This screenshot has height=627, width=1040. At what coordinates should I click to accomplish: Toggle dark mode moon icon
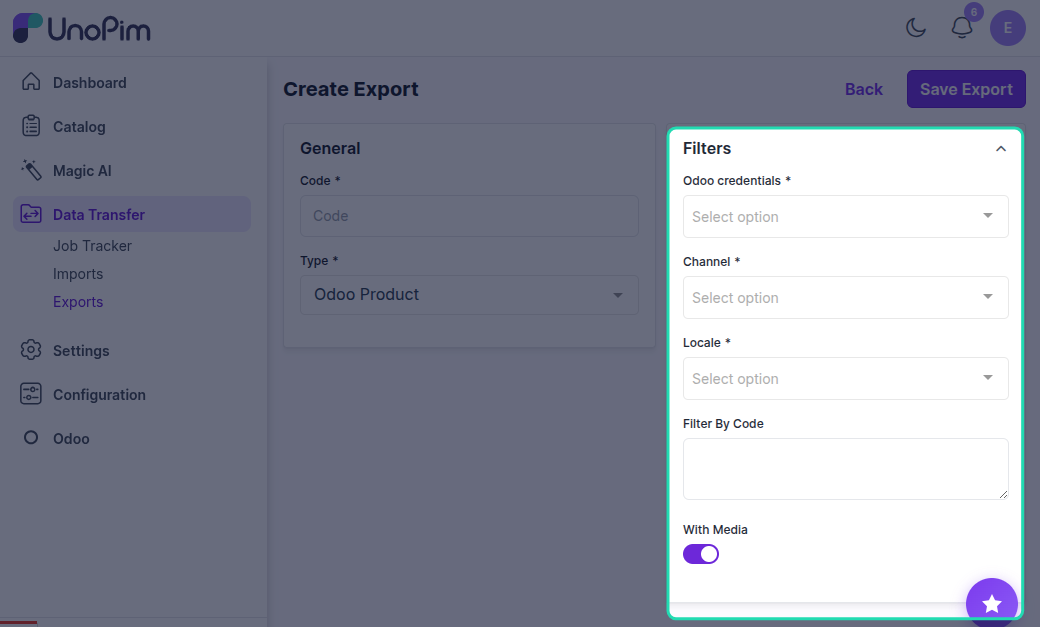click(x=916, y=28)
